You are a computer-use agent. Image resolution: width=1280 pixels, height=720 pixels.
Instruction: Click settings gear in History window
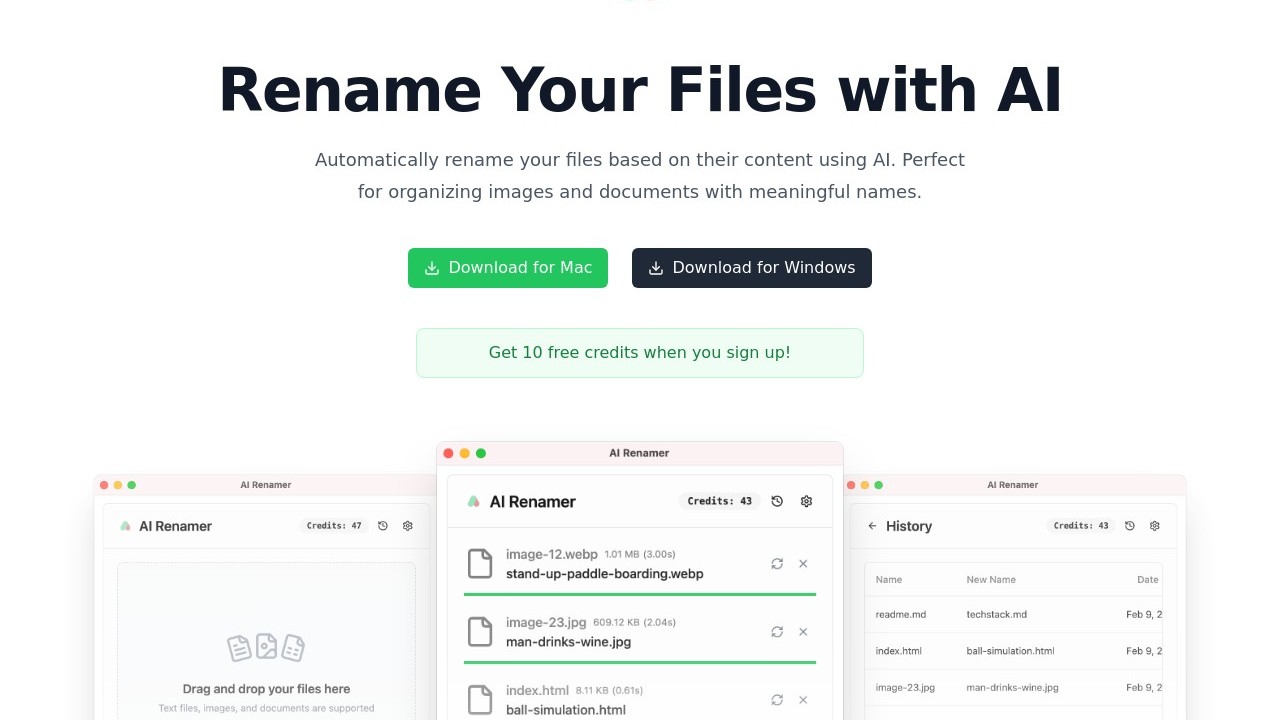(x=1155, y=526)
